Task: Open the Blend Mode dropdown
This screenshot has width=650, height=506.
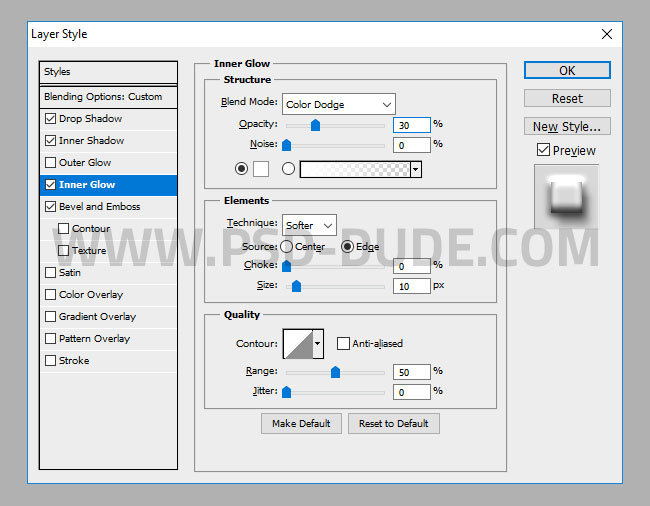Action: click(339, 104)
